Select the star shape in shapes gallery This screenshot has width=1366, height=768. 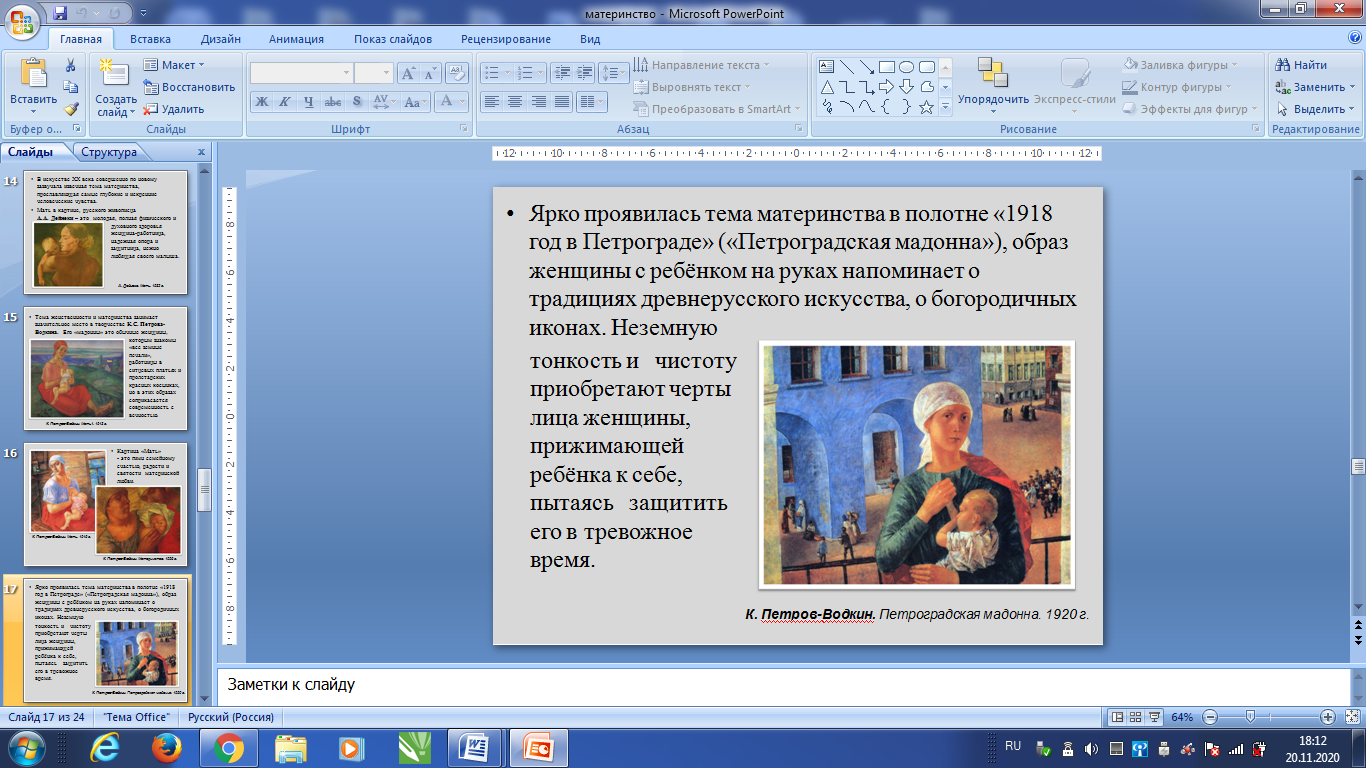click(x=926, y=107)
